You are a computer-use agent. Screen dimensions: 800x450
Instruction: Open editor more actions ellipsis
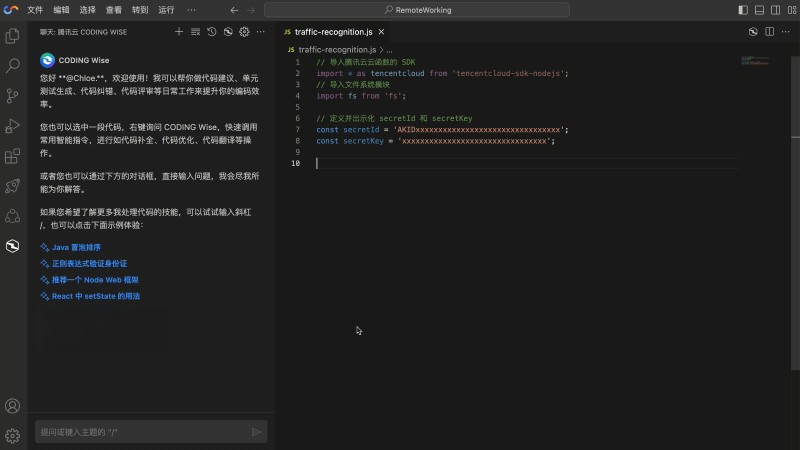[786, 32]
